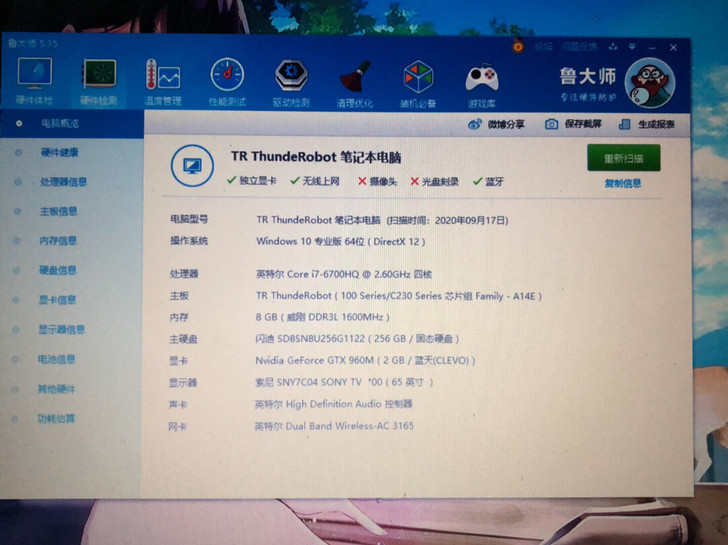Click 'Windows 10 专业版 64位' value
728x545 pixels.
click(311, 241)
